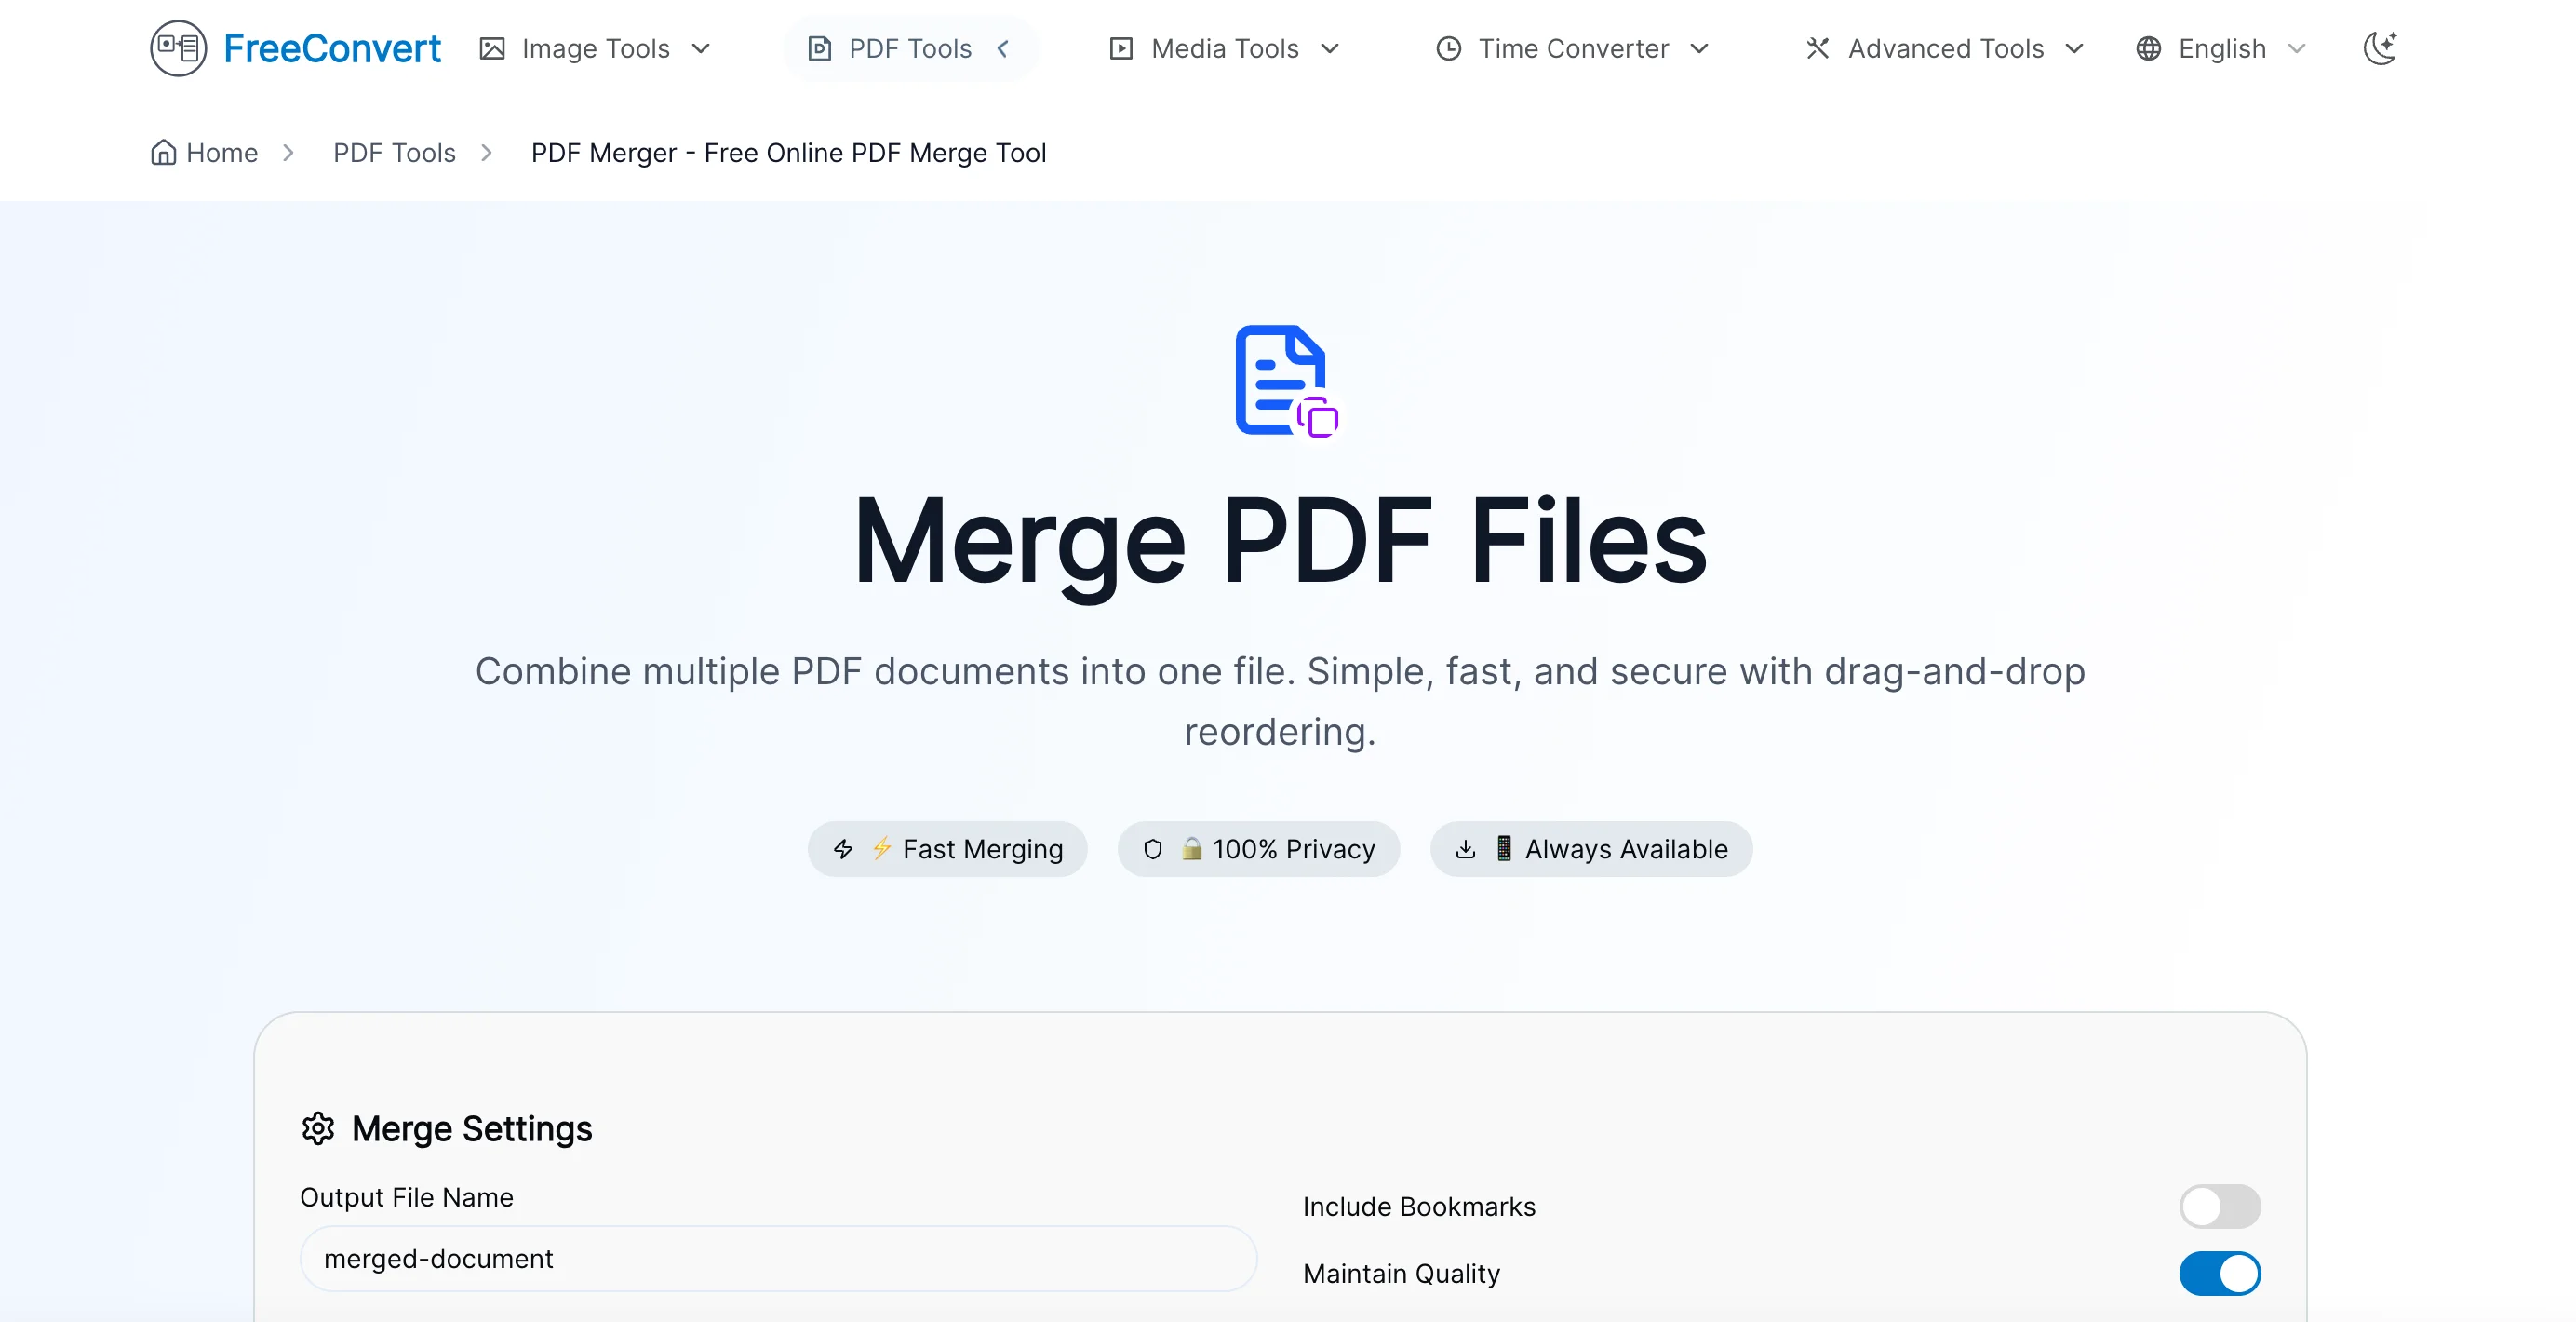Viewport: 2576px width, 1322px height.
Task: Click the Home breadcrumb house icon
Action: pos(164,151)
